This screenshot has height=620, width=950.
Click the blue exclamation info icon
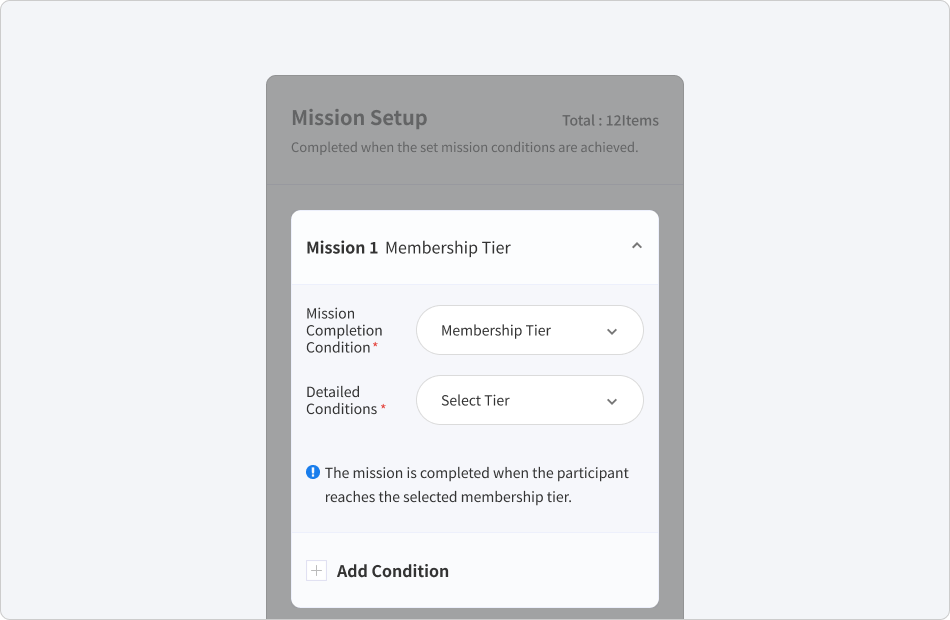(313, 472)
